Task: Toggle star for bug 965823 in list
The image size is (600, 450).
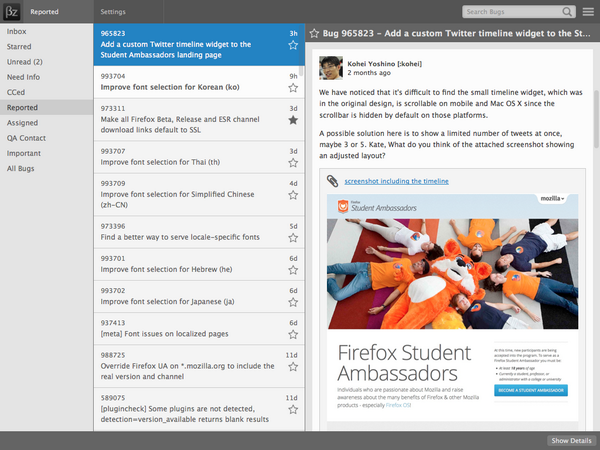Action: pyautogui.click(x=293, y=45)
